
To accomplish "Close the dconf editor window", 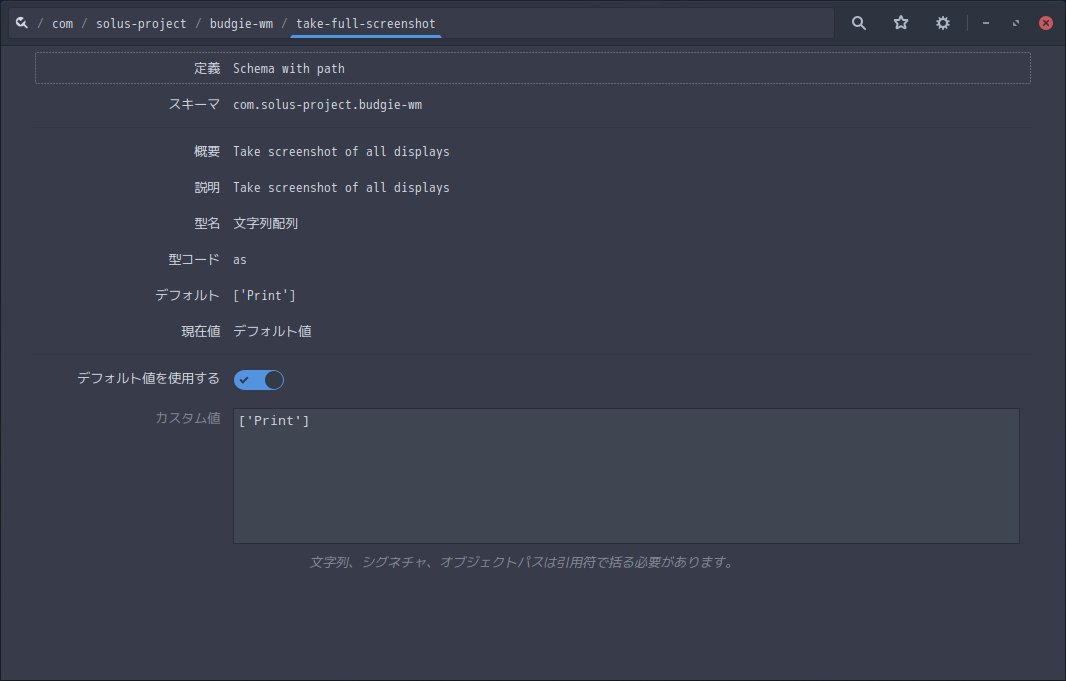I will point(1046,23).
